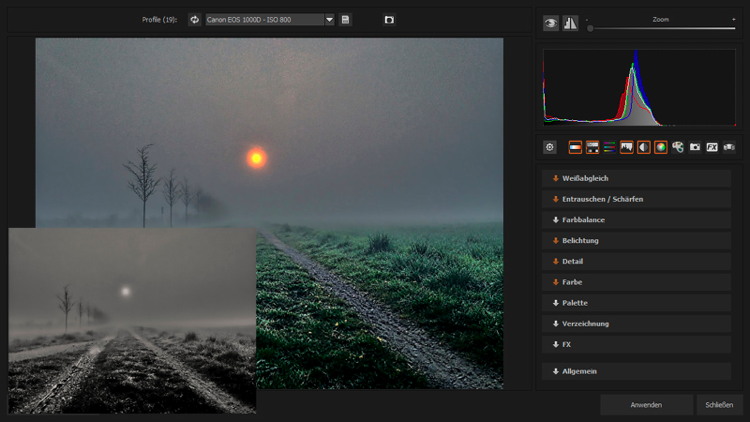The image size is (750, 422).
Task: Save the profile with the disk icon
Action: coord(345,19)
